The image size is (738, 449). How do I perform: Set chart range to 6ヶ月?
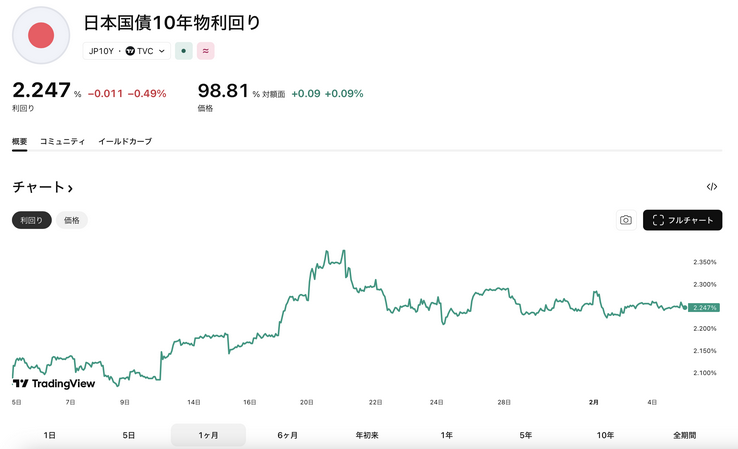pos(288,435)
